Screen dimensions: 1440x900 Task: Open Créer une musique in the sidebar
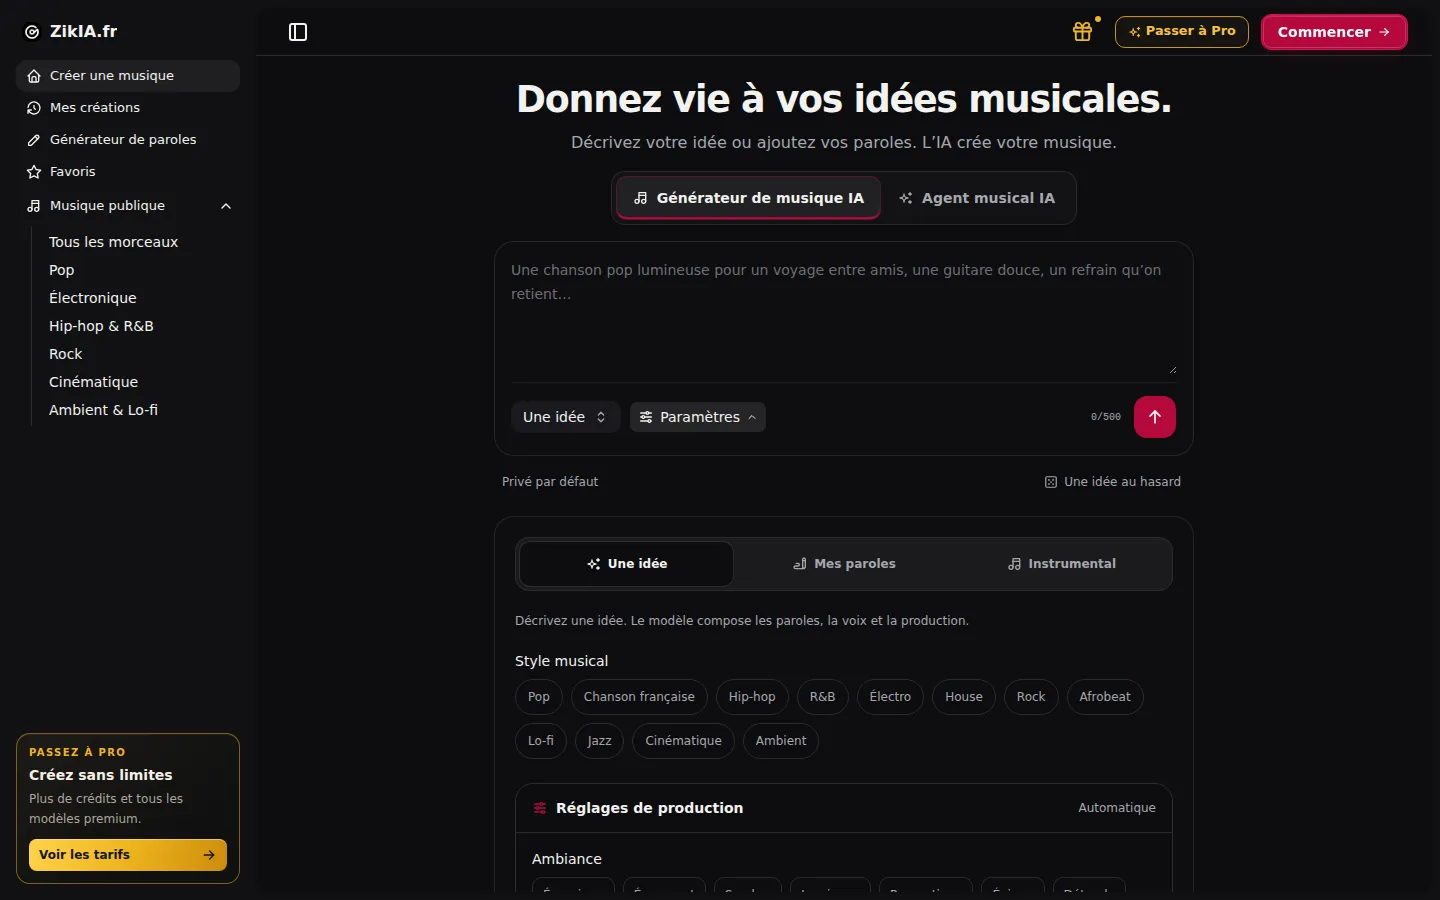[128, 76]
